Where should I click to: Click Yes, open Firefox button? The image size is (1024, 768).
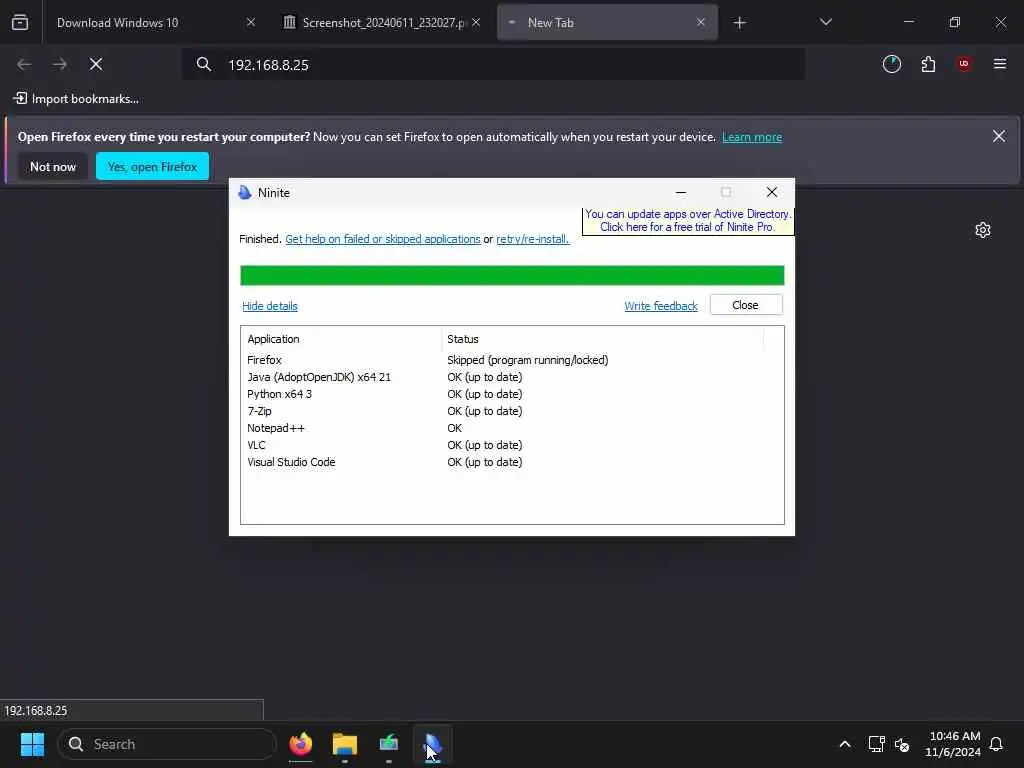(152, 167)
